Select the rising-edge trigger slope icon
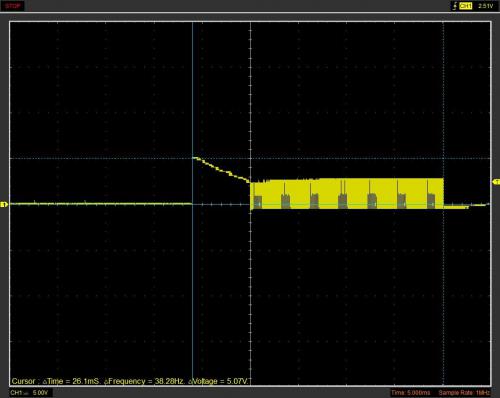 (454, 6)
